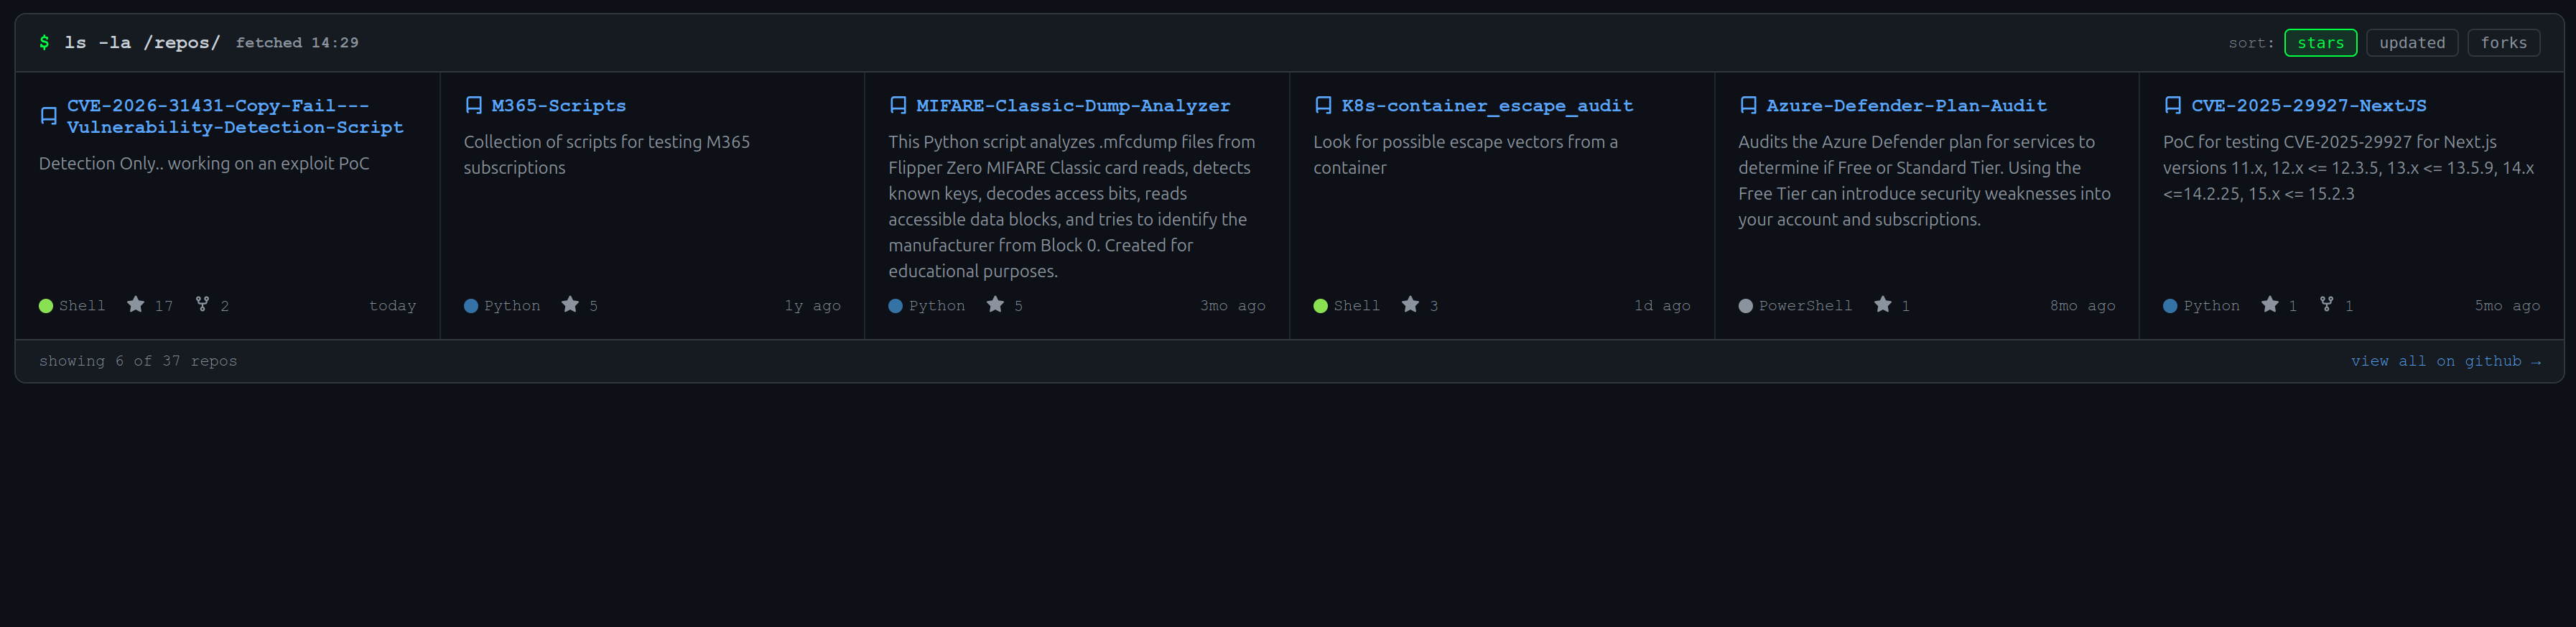Click star icon on CVE-2025-29927-NextJS card
This screenshot has height=627, width=2576.
tap(2270, 304)
